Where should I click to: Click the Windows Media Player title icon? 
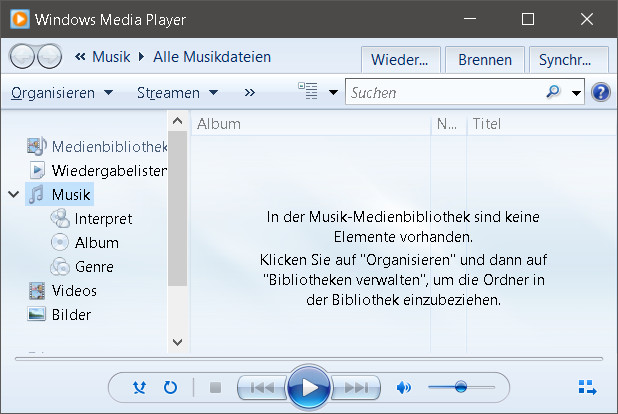(20, 19)
